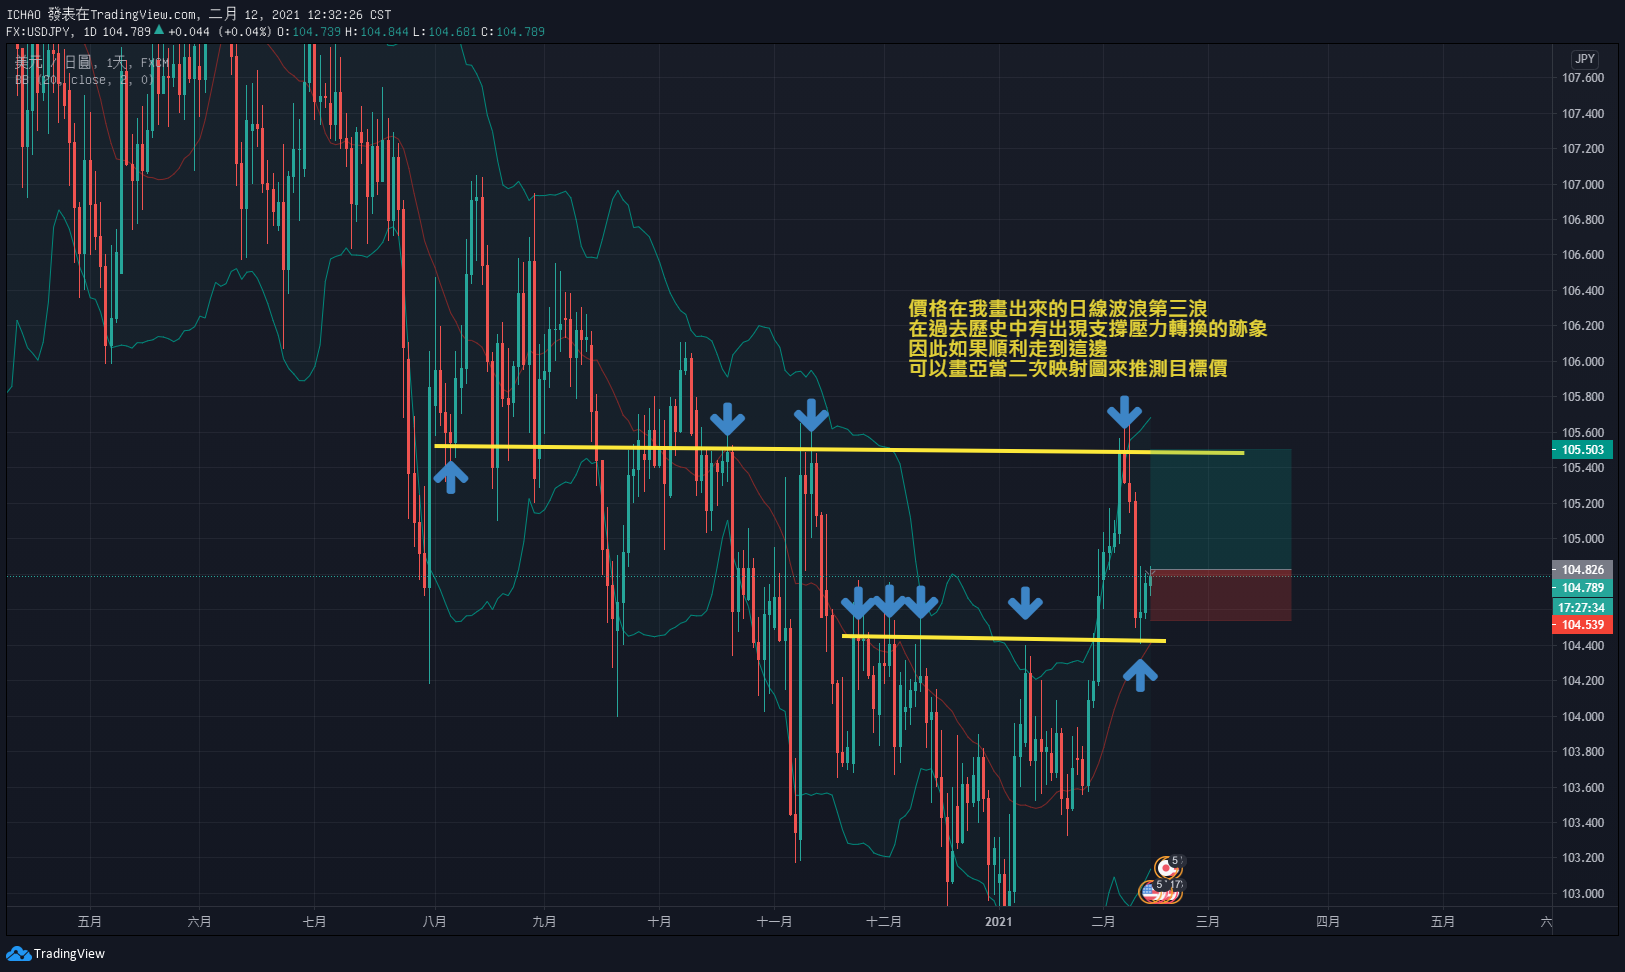
Task: Click 107.000 on the price scale
Action: click(x=1583, y=184)
